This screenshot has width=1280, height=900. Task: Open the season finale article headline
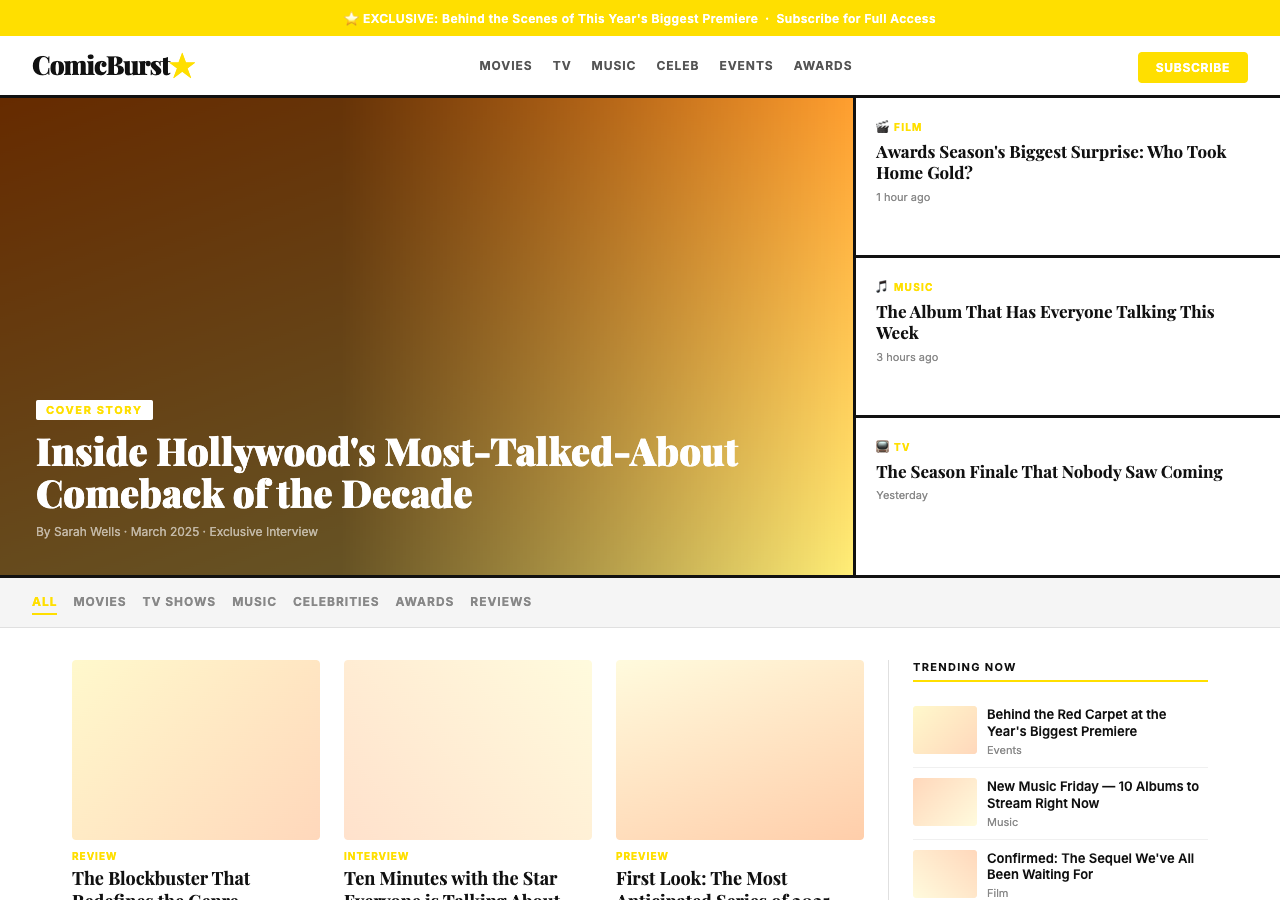click(1049, 471)
